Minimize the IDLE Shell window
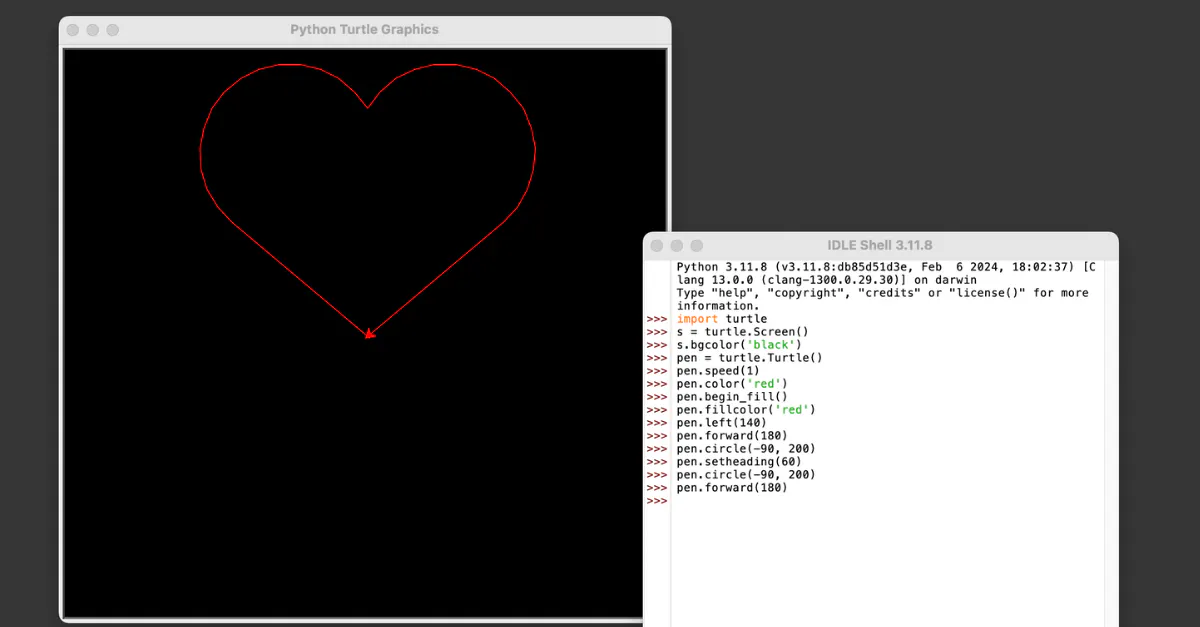Viewport: 1200px width, 627px height. tap(677, 245)
